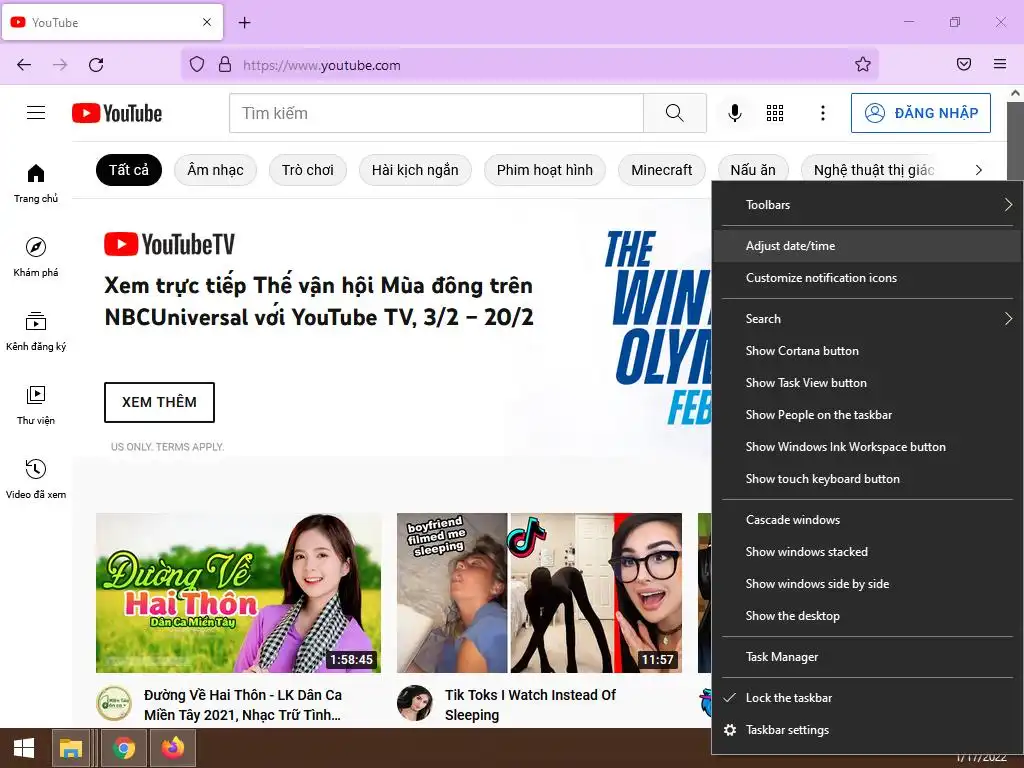Click the tracking protection shield icon
This screenshot has width=1024, height=768.
coord(197,64)
